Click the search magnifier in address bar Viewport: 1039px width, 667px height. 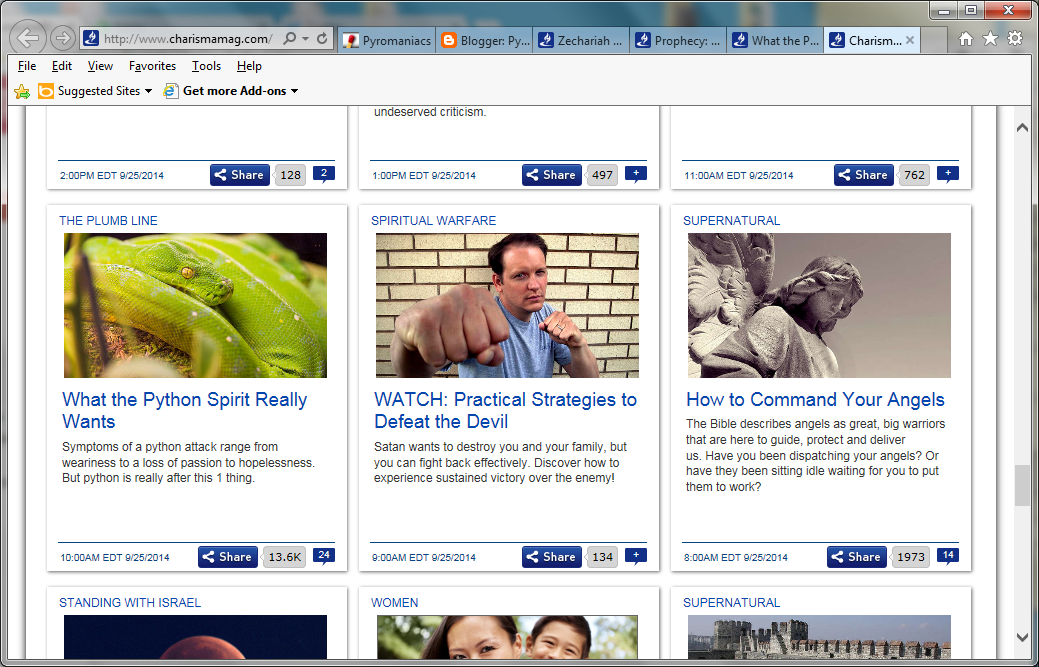click(289, 38)
